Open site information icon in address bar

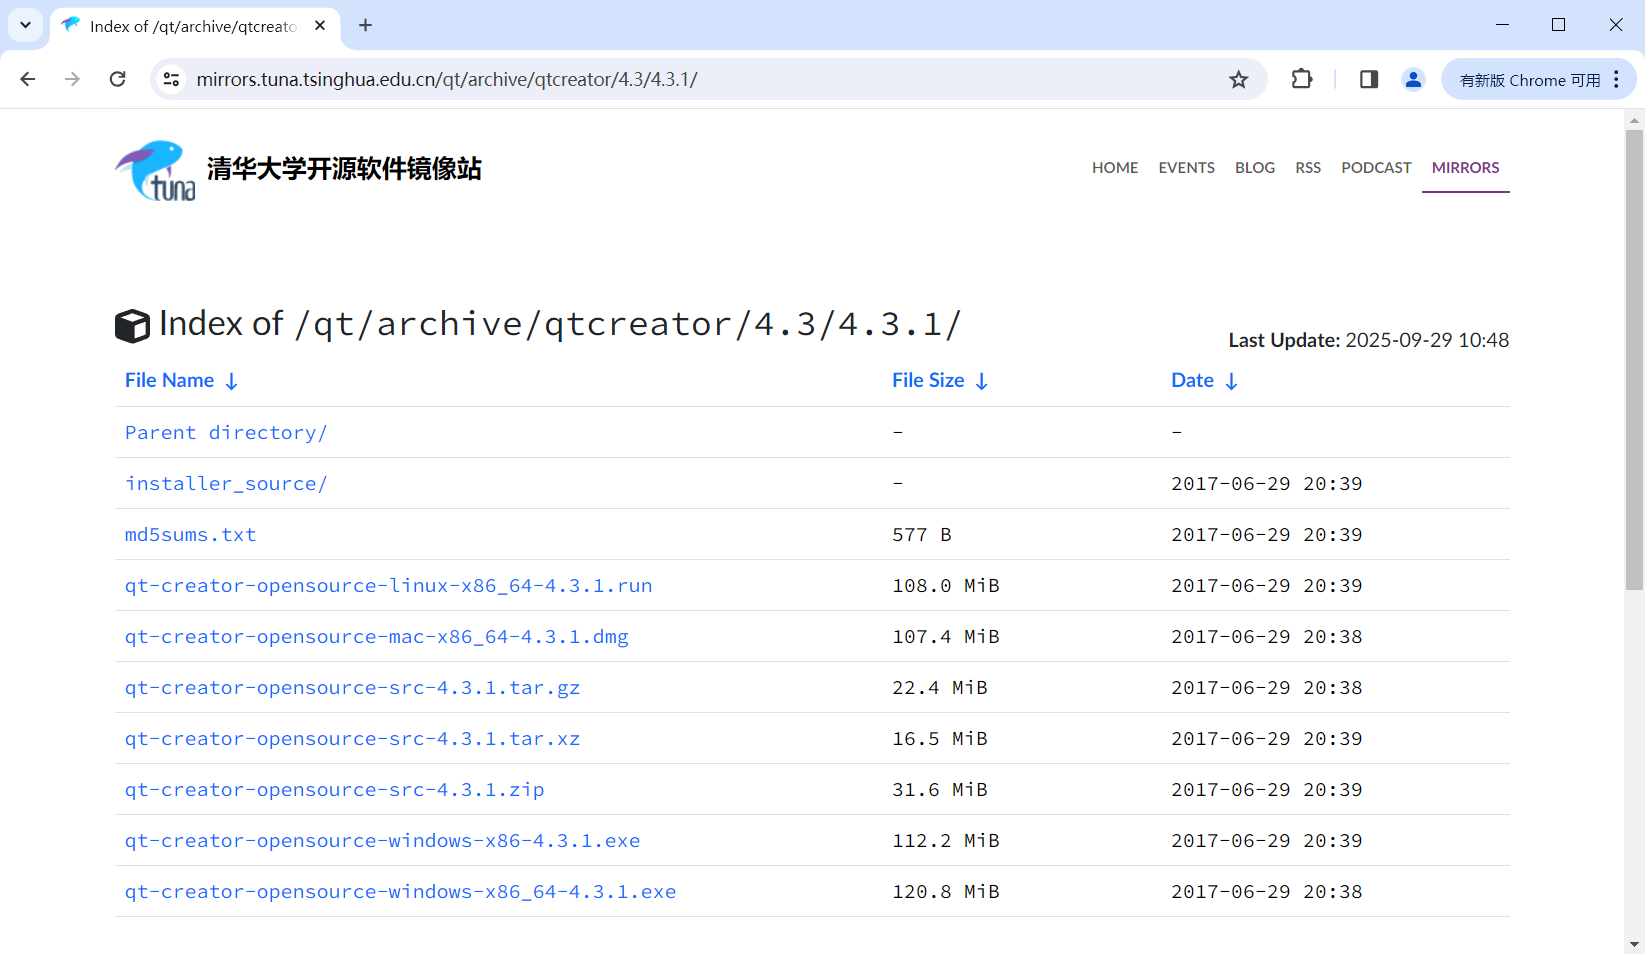172,79
